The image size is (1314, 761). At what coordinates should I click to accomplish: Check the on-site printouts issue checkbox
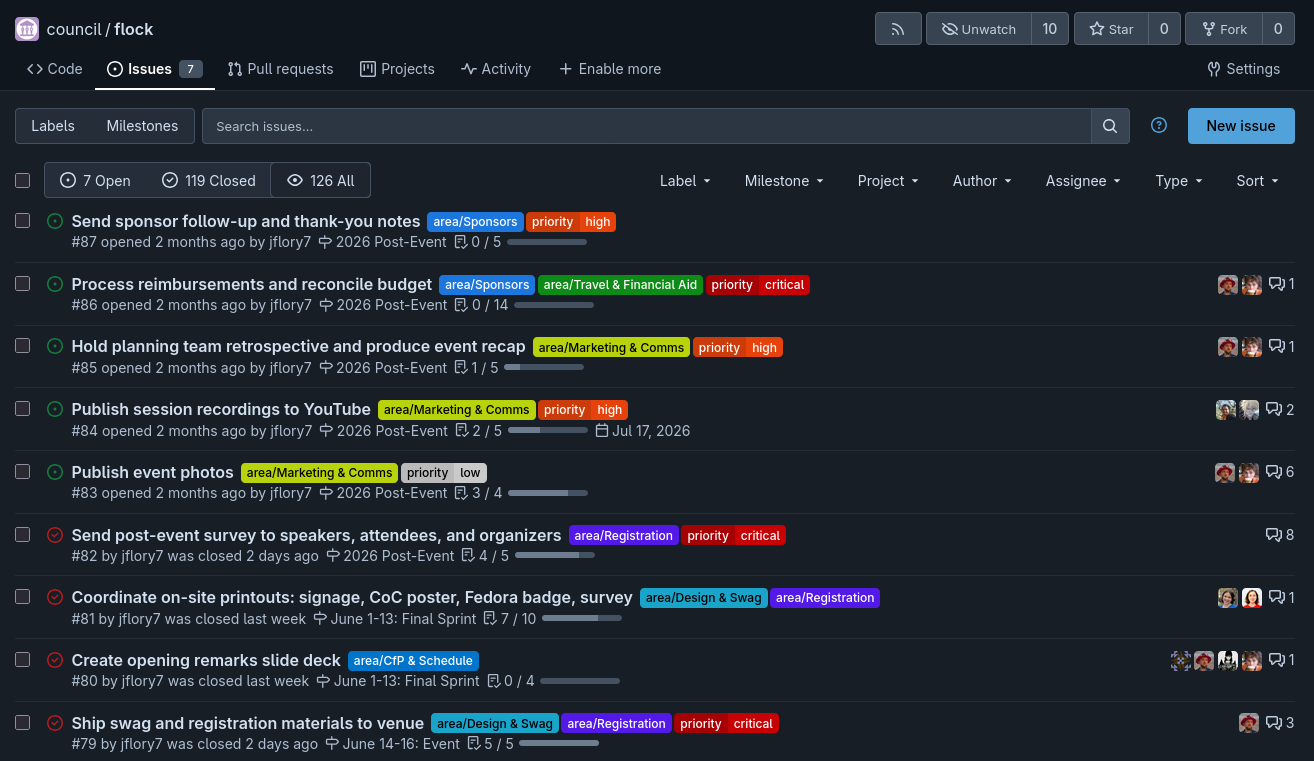(x=22, y=596)
